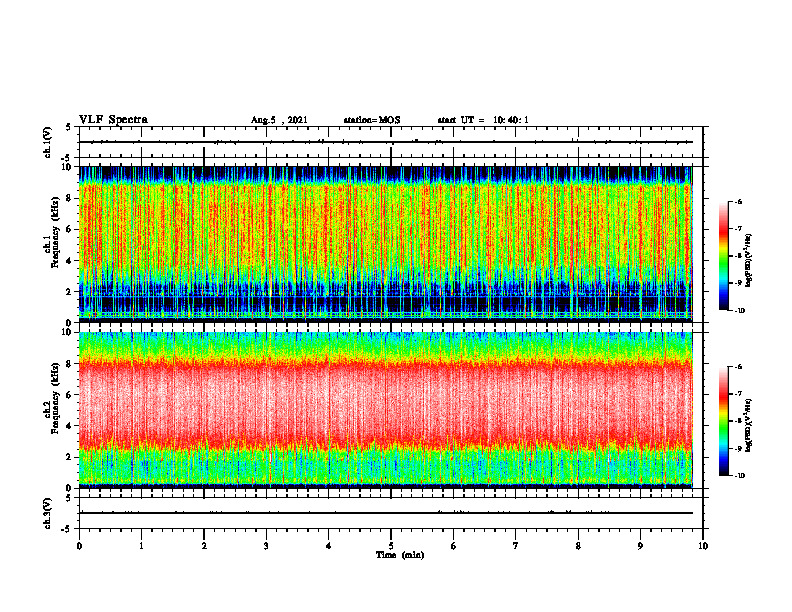Click the "ch.3(V)" waveform axis label

[x=47, y=513]
